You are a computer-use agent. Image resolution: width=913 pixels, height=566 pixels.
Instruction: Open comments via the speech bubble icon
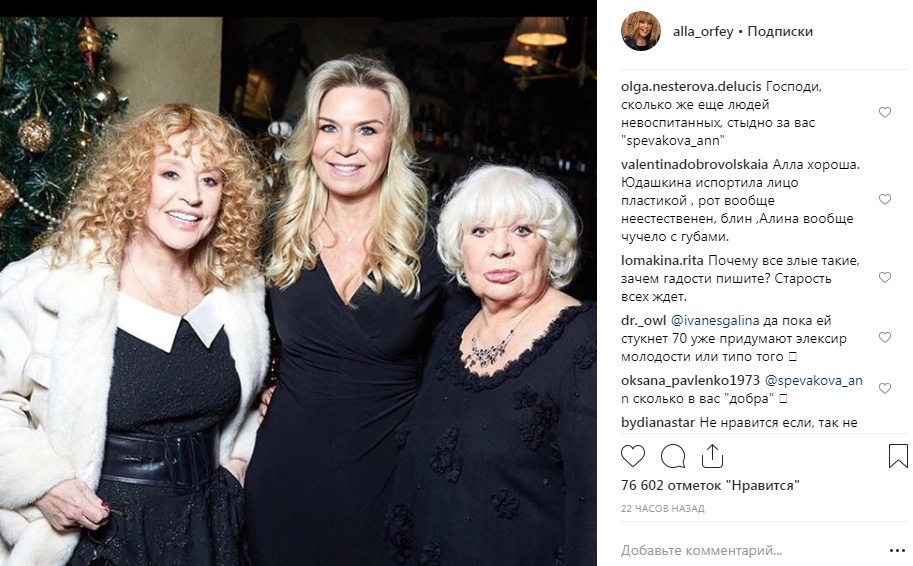point(673,457)
